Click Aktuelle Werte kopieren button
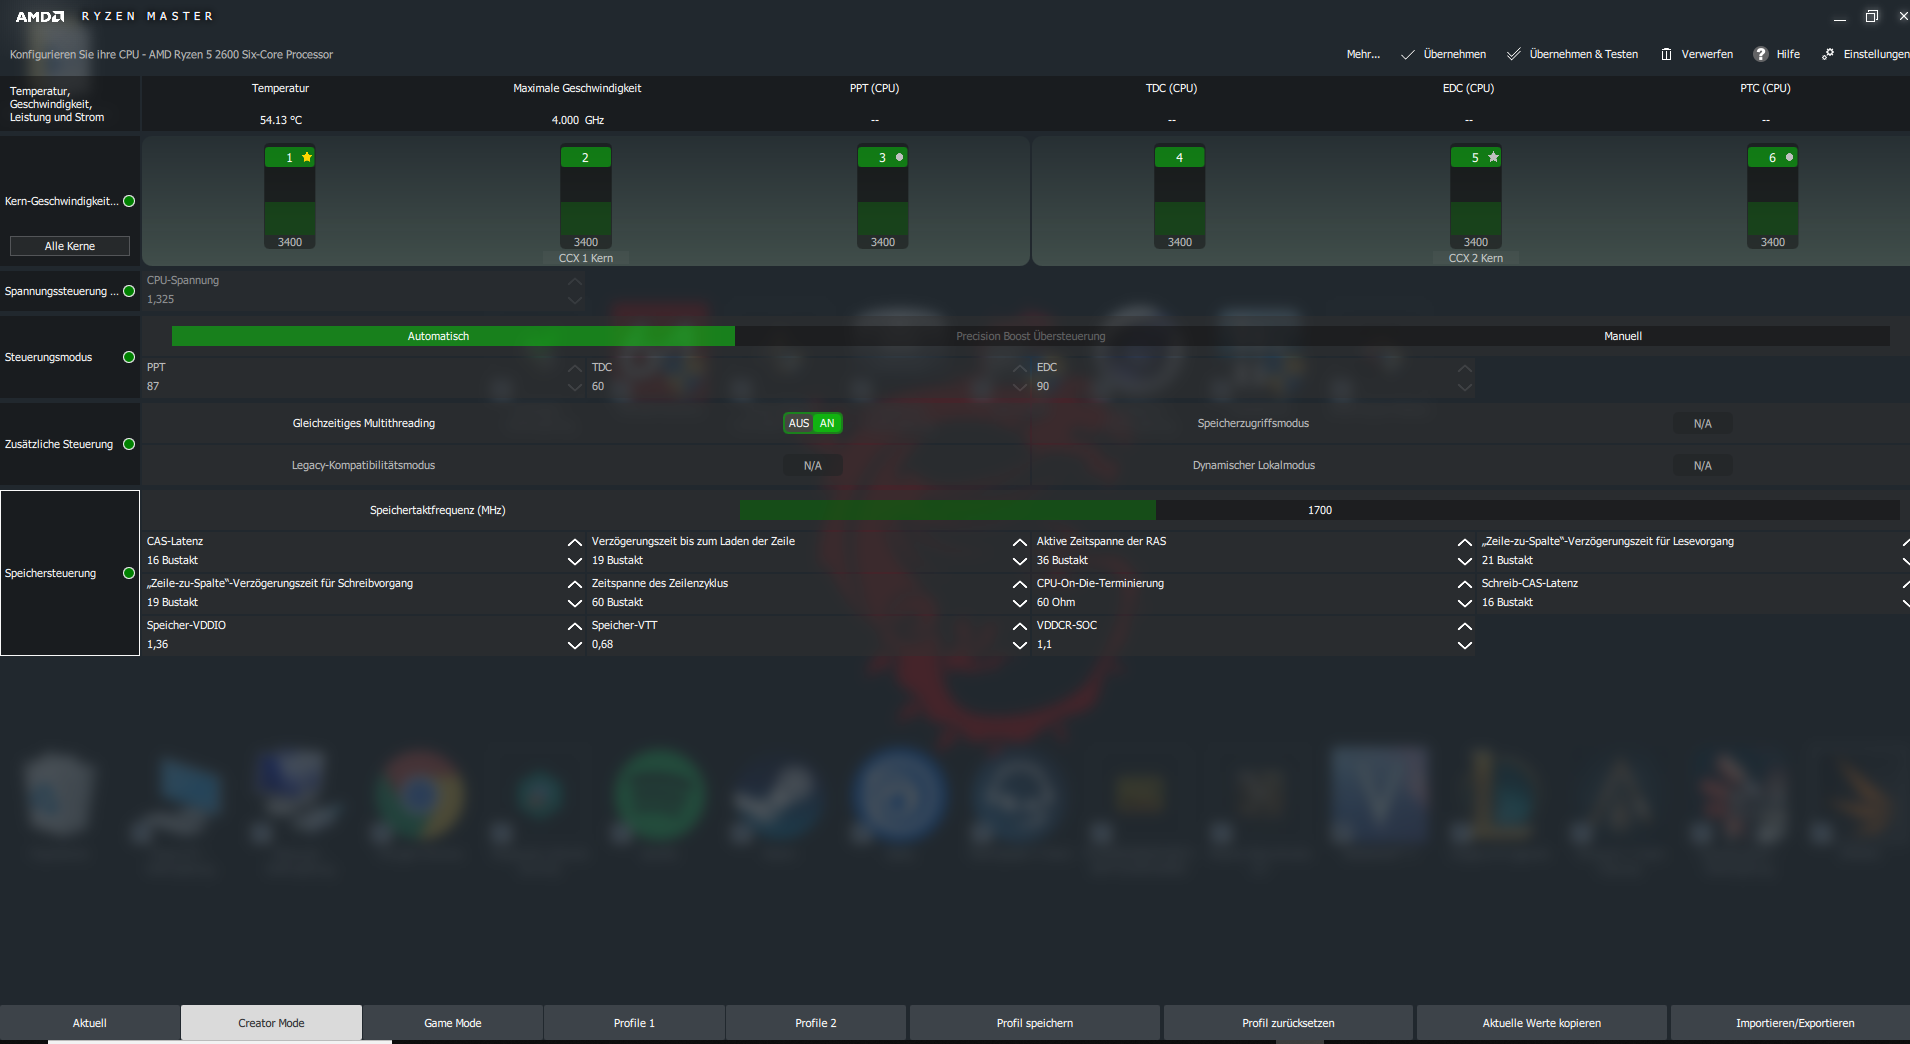Image resolution: width=1910 pixels, height=1044 pixels. pyautogui.click(x=1542, y=1023)
